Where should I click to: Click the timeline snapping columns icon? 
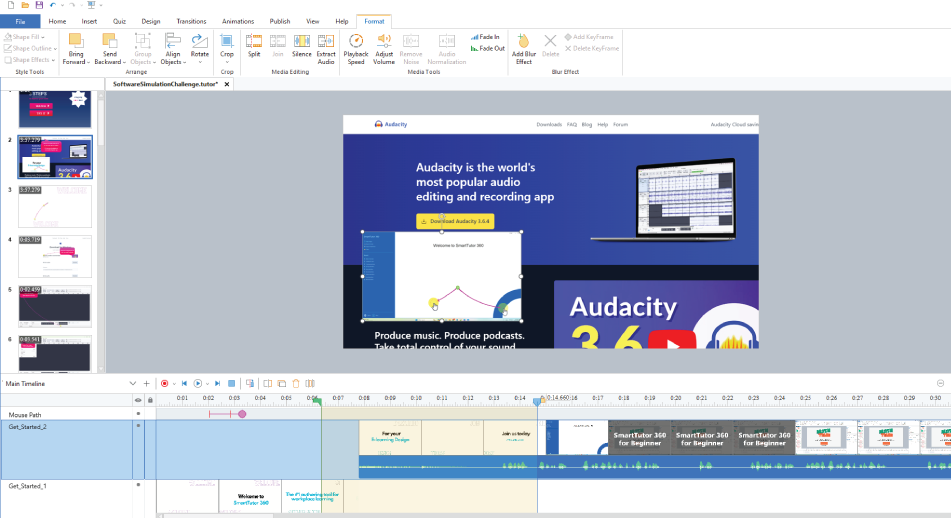tap(310, 383)
